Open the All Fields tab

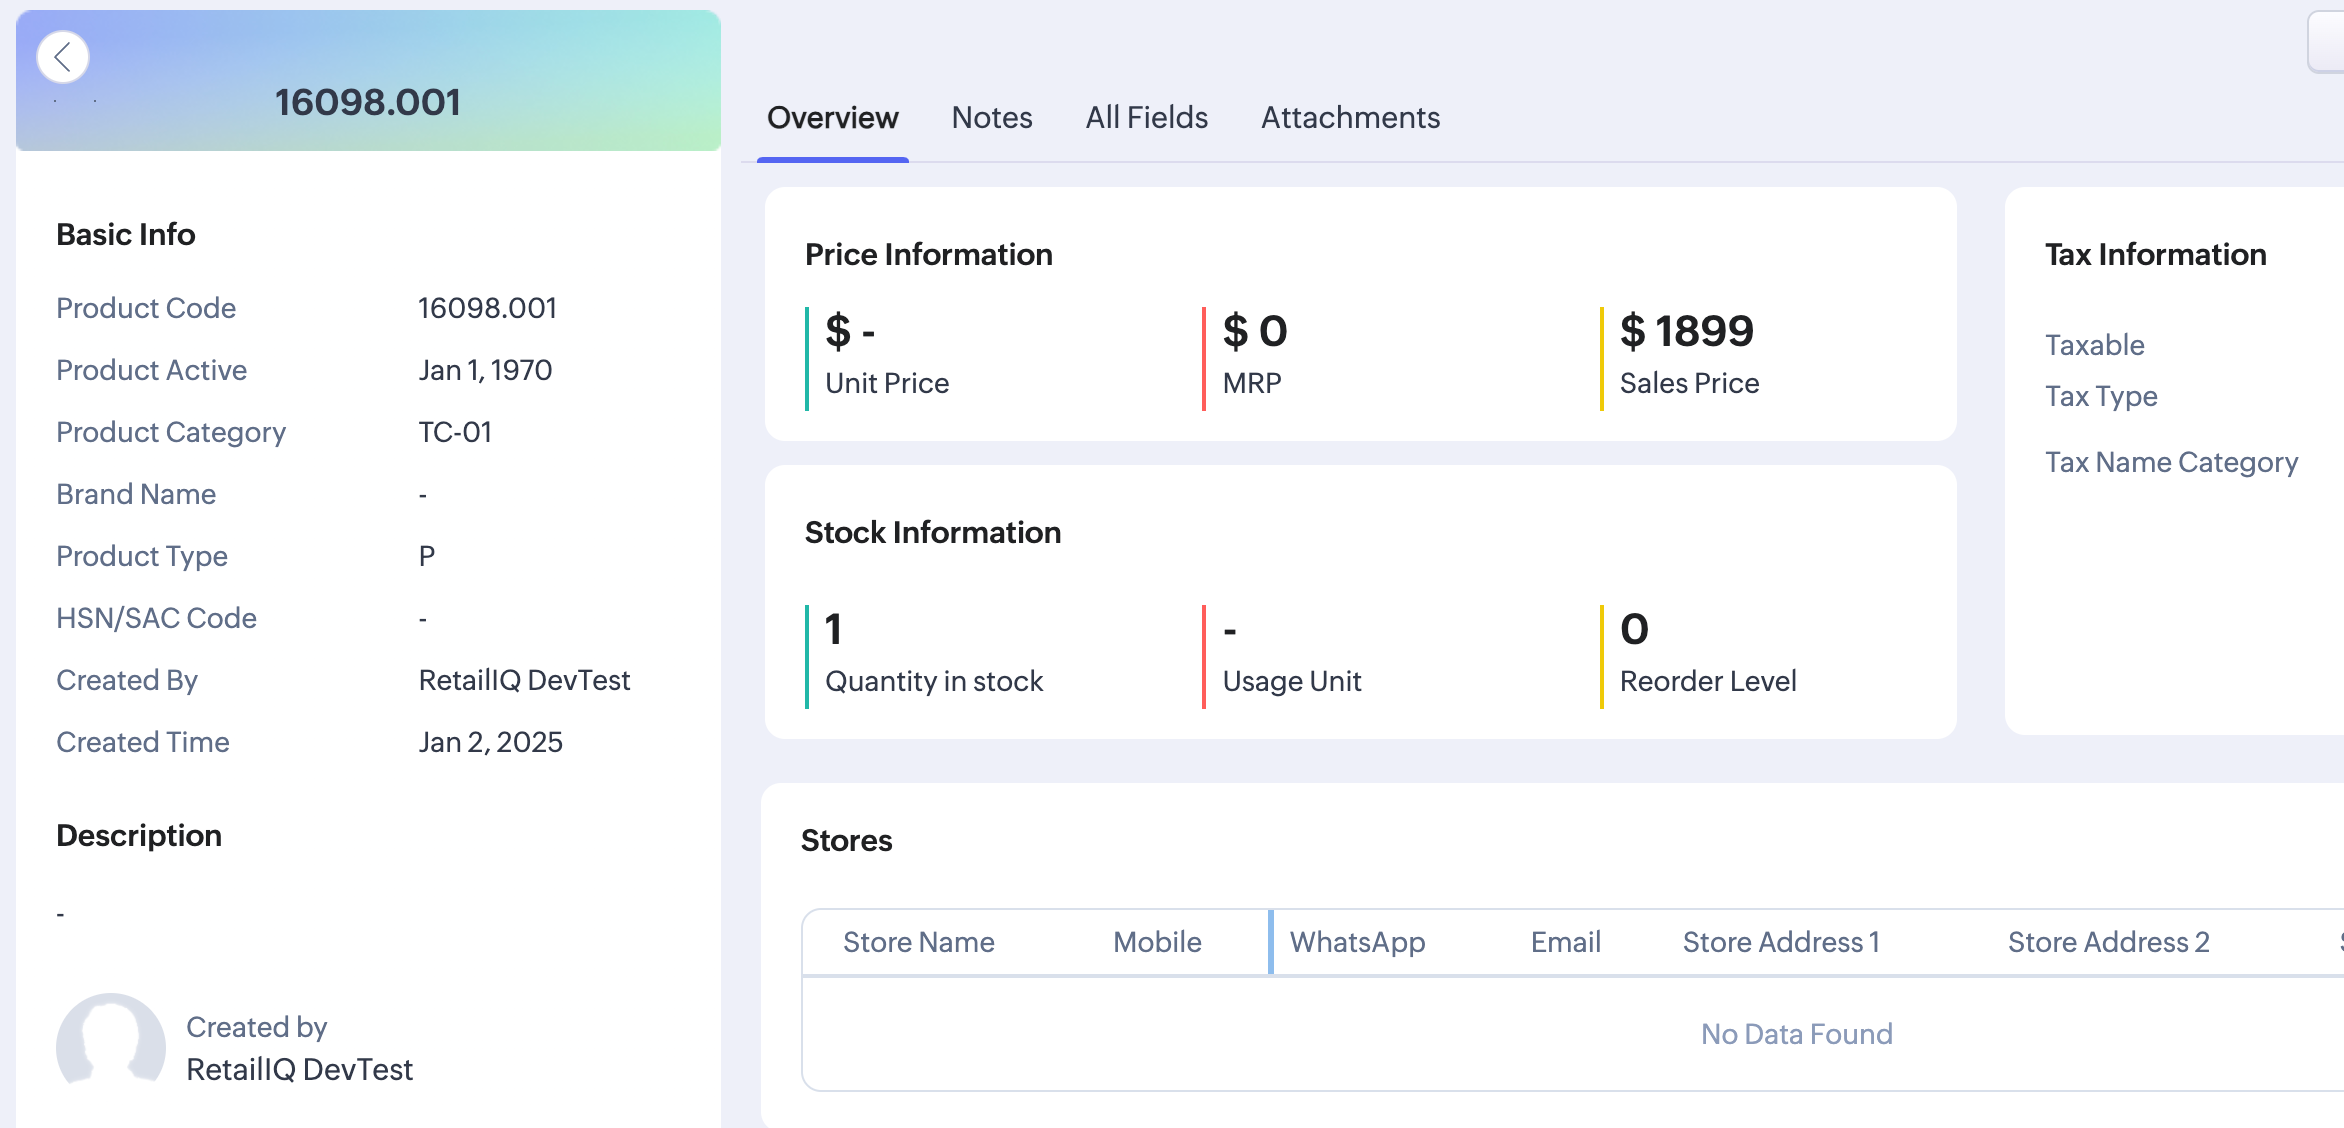[1147, 118]
